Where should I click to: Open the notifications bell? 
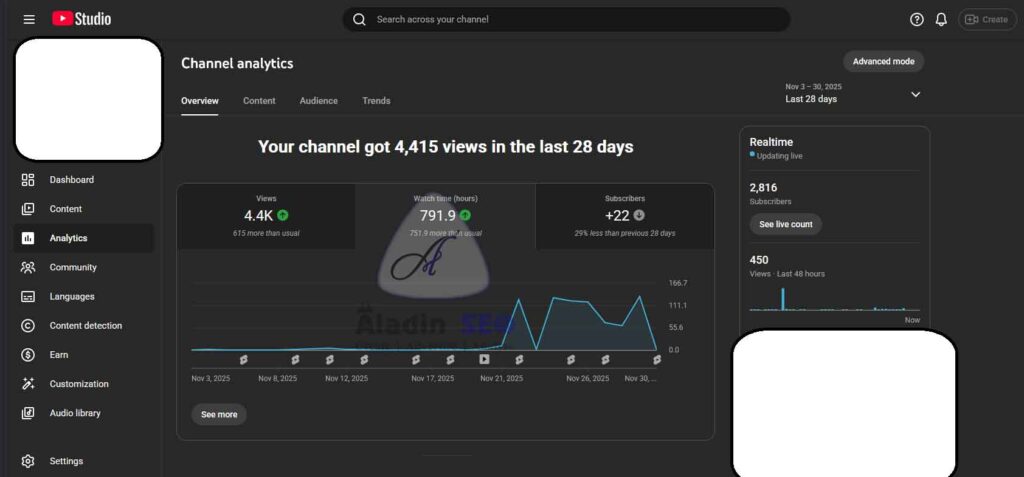point(941,19)
